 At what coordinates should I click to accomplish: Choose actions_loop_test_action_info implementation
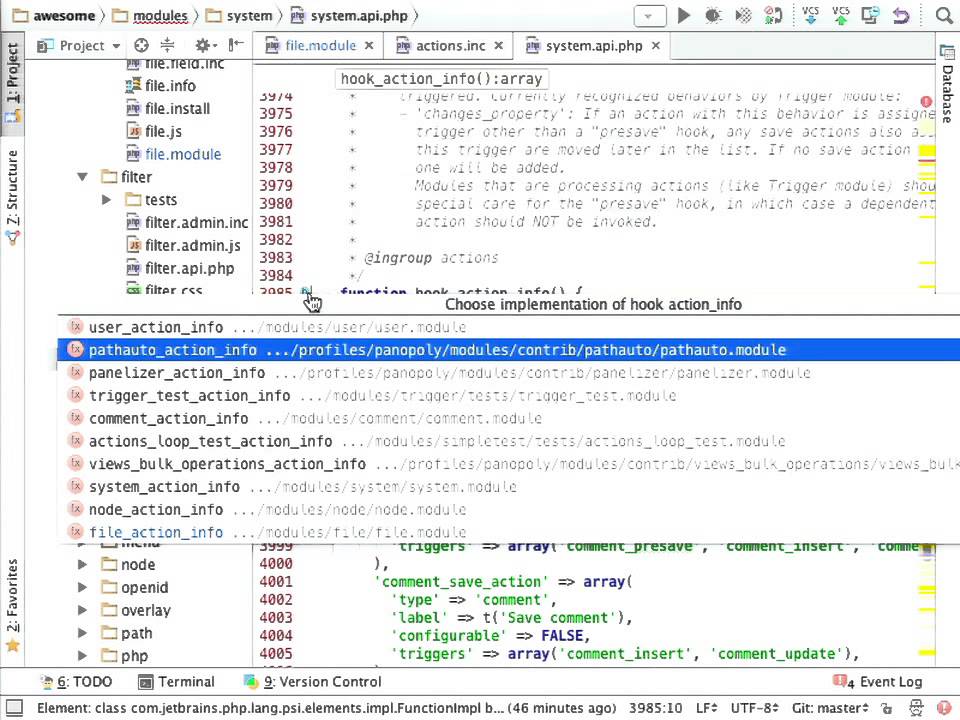508,441
